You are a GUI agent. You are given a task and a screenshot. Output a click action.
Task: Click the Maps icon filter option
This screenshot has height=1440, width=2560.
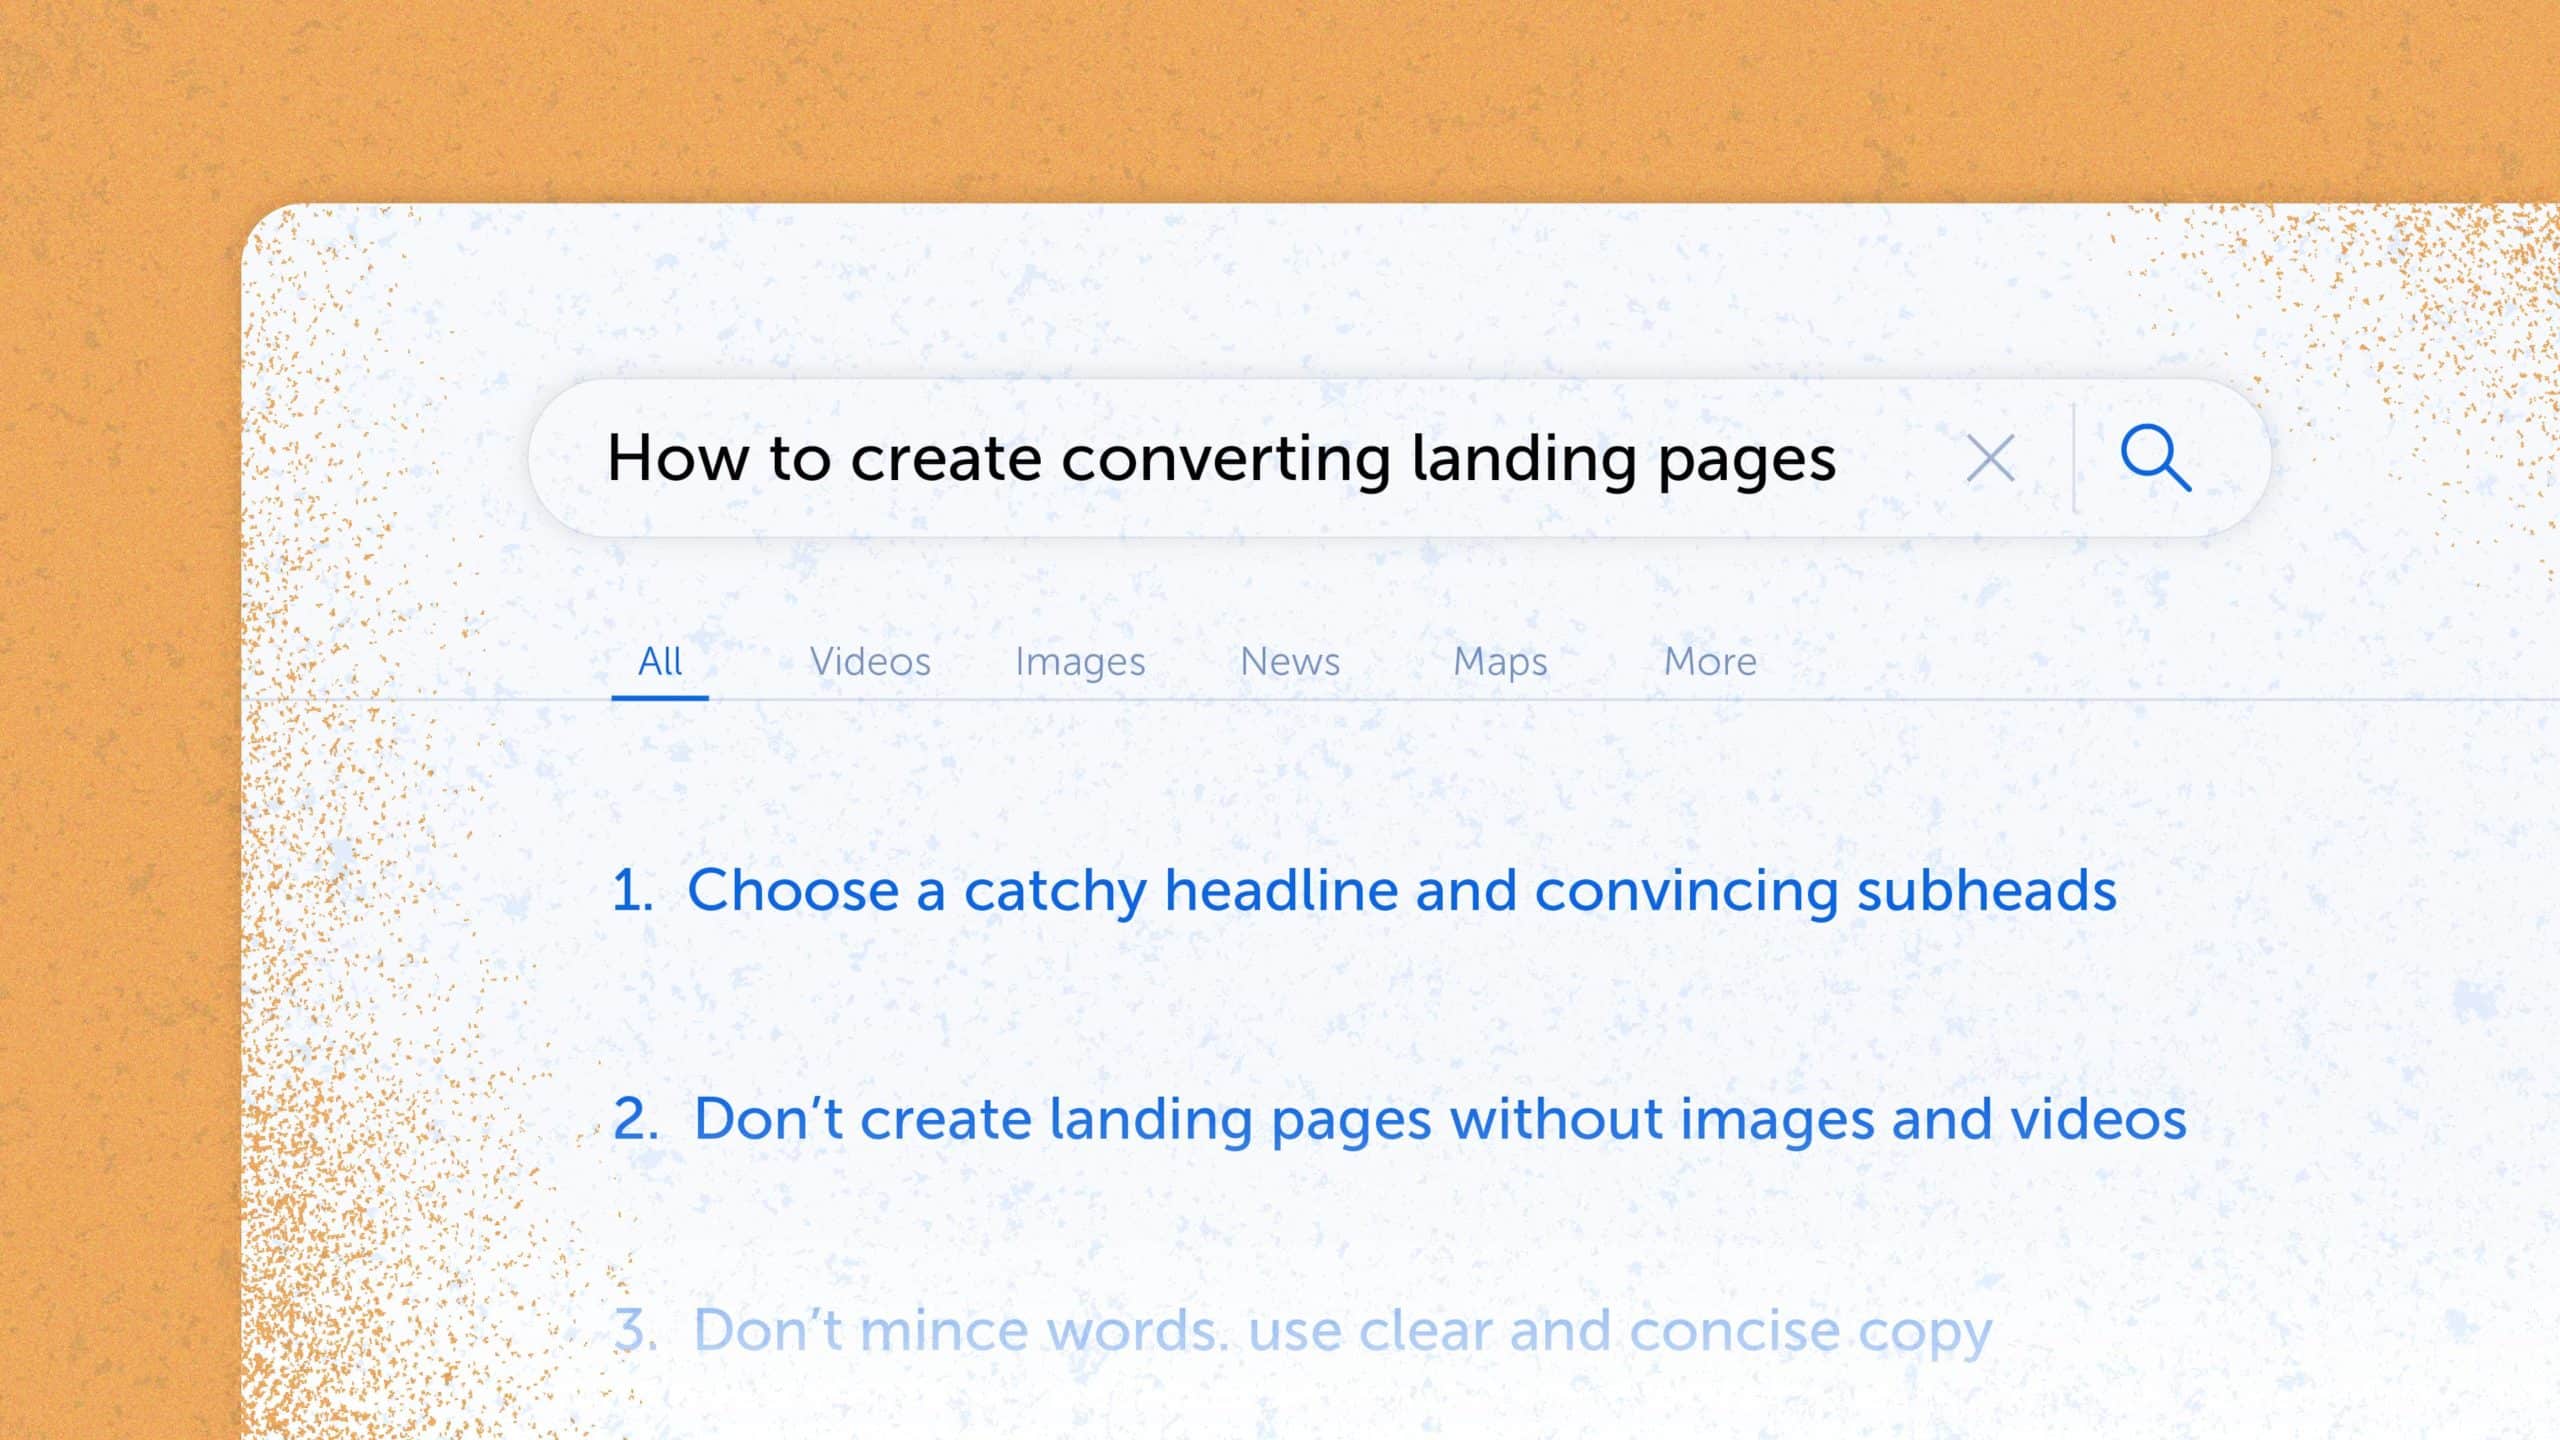[1500, 659]
